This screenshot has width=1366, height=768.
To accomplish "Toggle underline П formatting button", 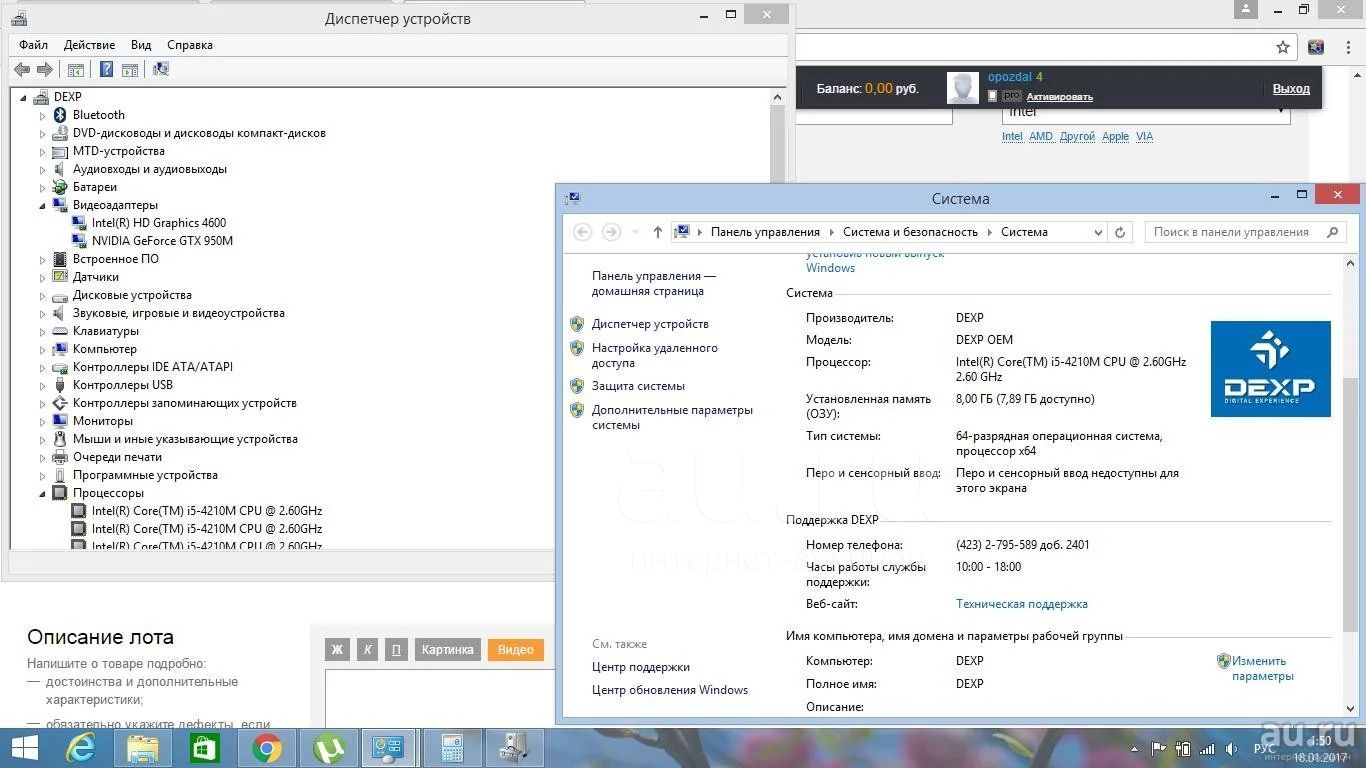I will pyautogui.click(x=396, y=650).
